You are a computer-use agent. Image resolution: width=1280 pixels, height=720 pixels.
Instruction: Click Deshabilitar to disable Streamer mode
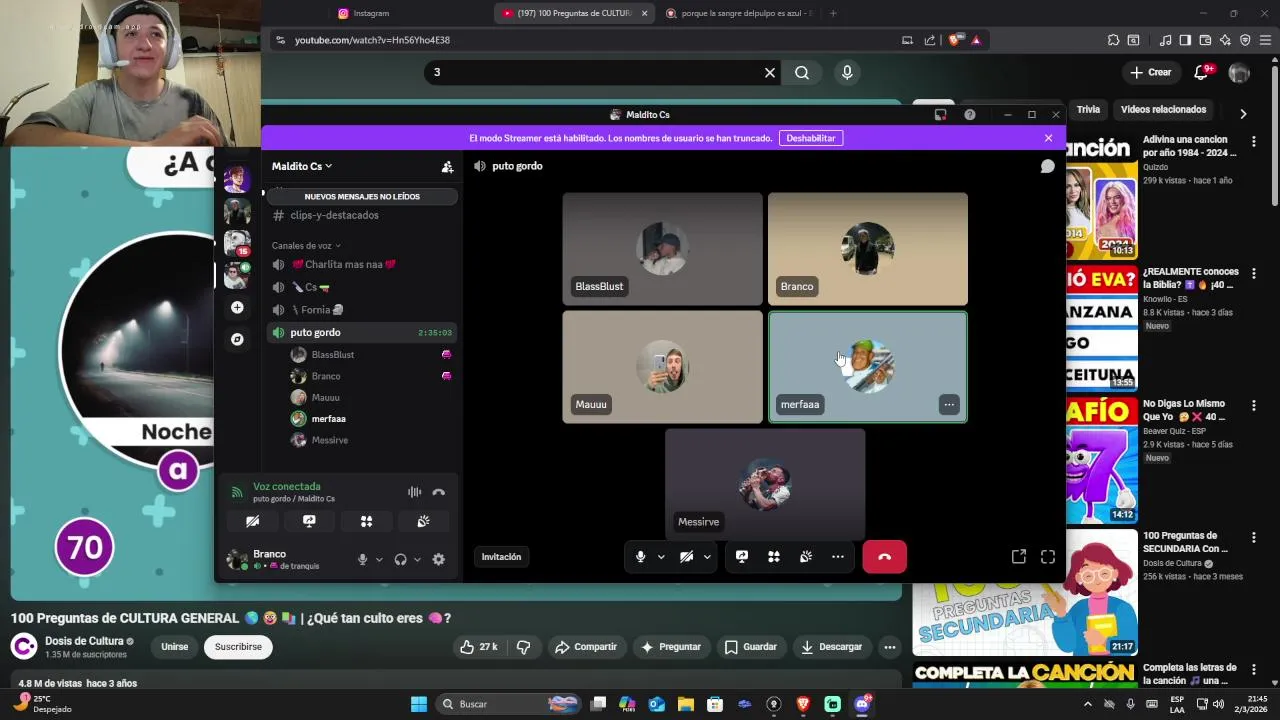(811, 138)
